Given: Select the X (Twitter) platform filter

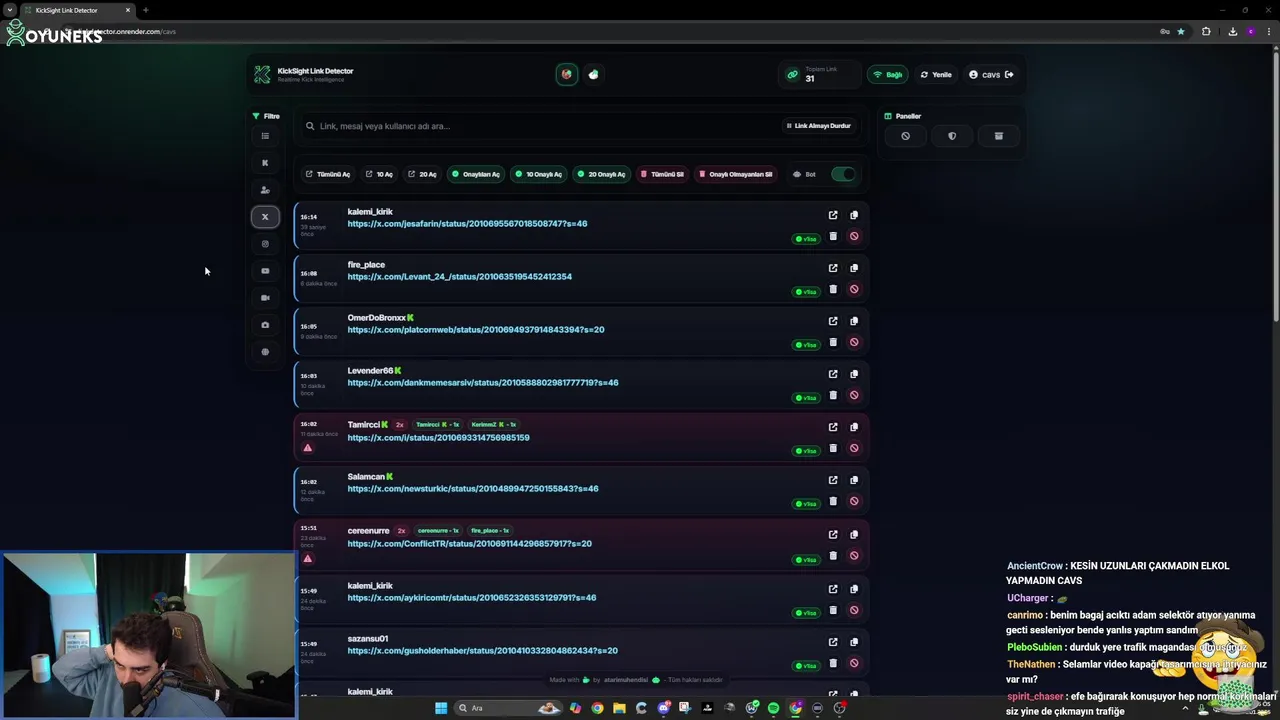Looking at the screenshot, I should click(265, 216).
